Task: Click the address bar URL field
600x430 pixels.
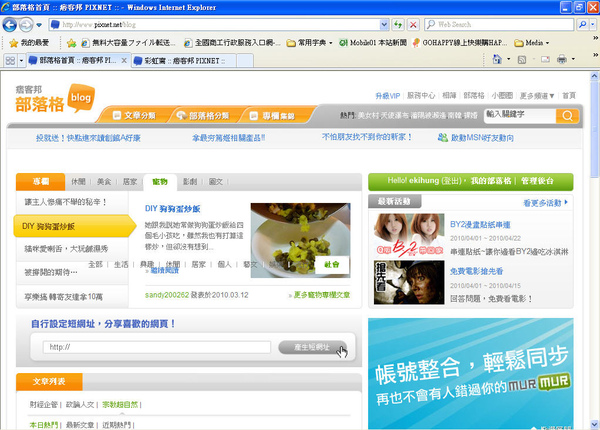Action: pyautogui.click(x=216, y=25)
